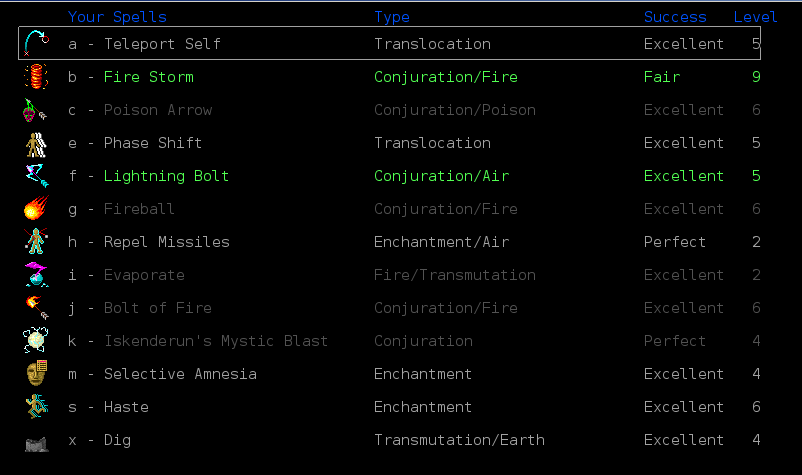Select the Bolt of Fire icon
The image size is (802, 475).
click(x=36, y=308)
